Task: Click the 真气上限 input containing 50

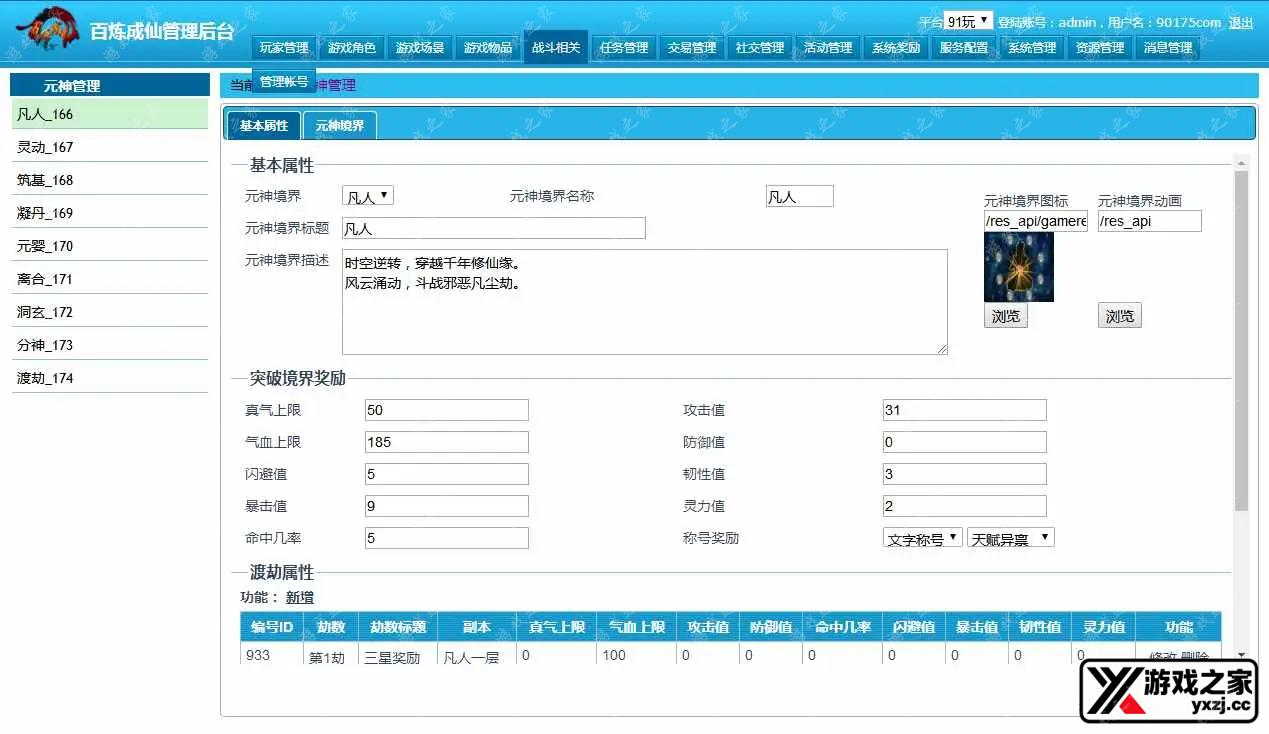Action: 446,409
